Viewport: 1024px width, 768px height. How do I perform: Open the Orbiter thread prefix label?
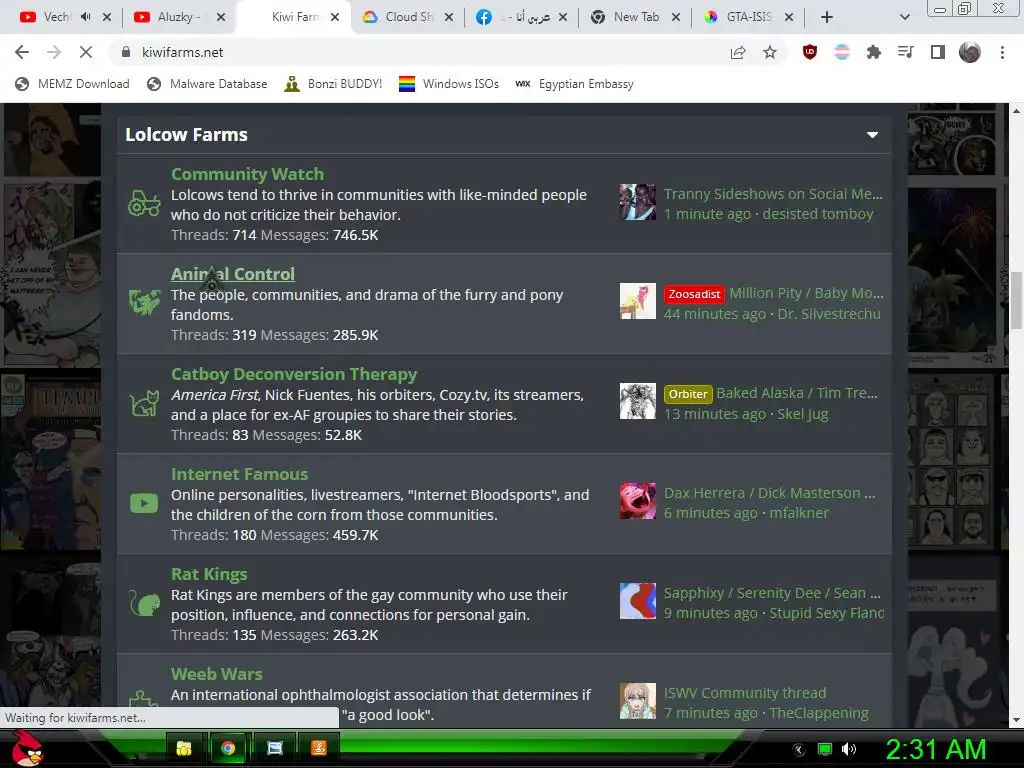pyautogui.click(x=688, y=394)
